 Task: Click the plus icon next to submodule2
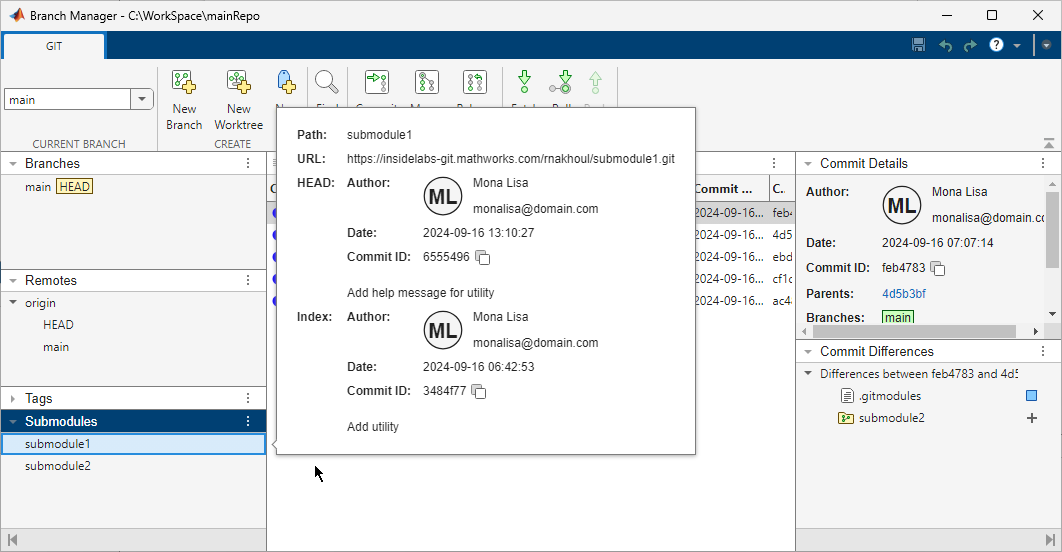pos(1032,418)
